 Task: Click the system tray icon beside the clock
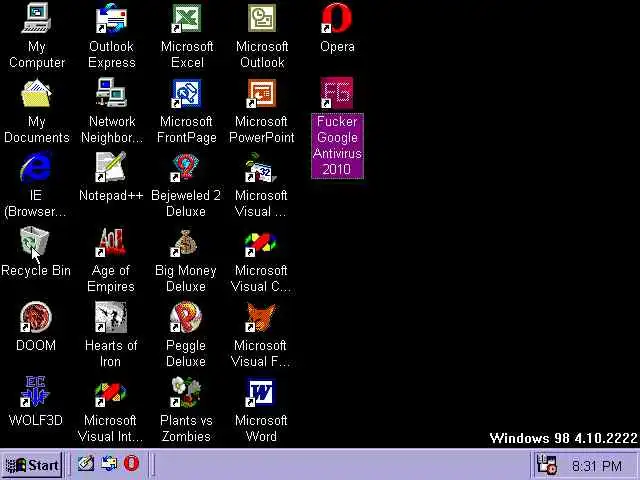547,464
